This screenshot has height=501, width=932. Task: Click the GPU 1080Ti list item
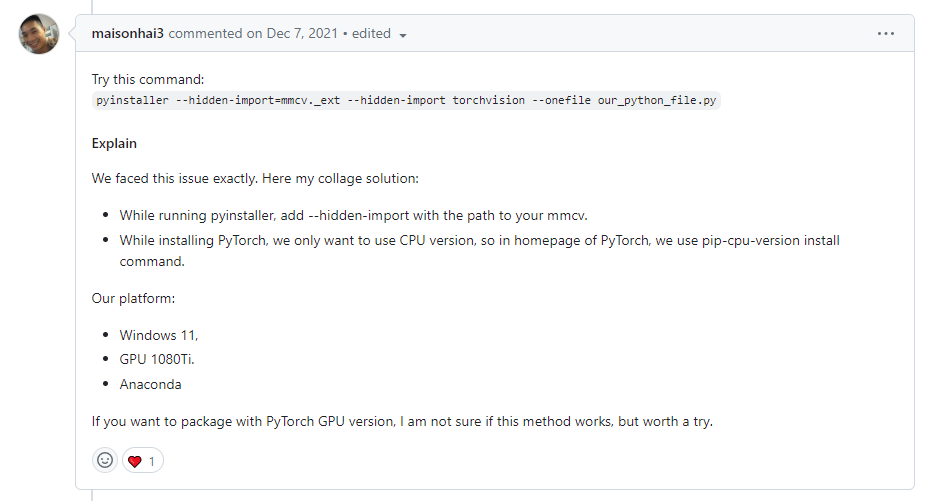(x=157, y=360)
